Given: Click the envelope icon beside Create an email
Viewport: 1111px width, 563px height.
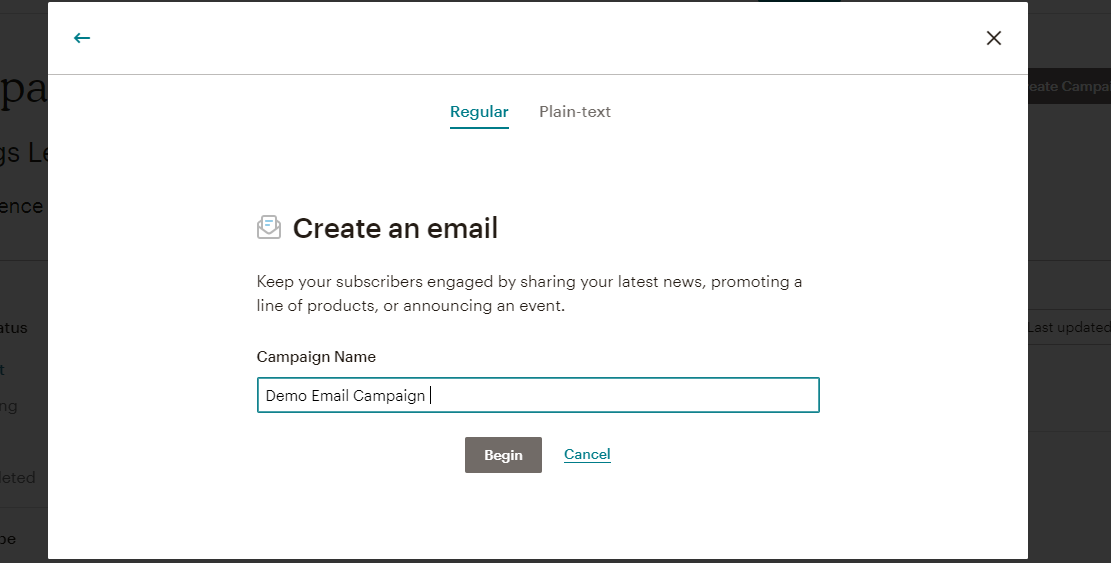Looking at the screenshot, I should [269, 227].
